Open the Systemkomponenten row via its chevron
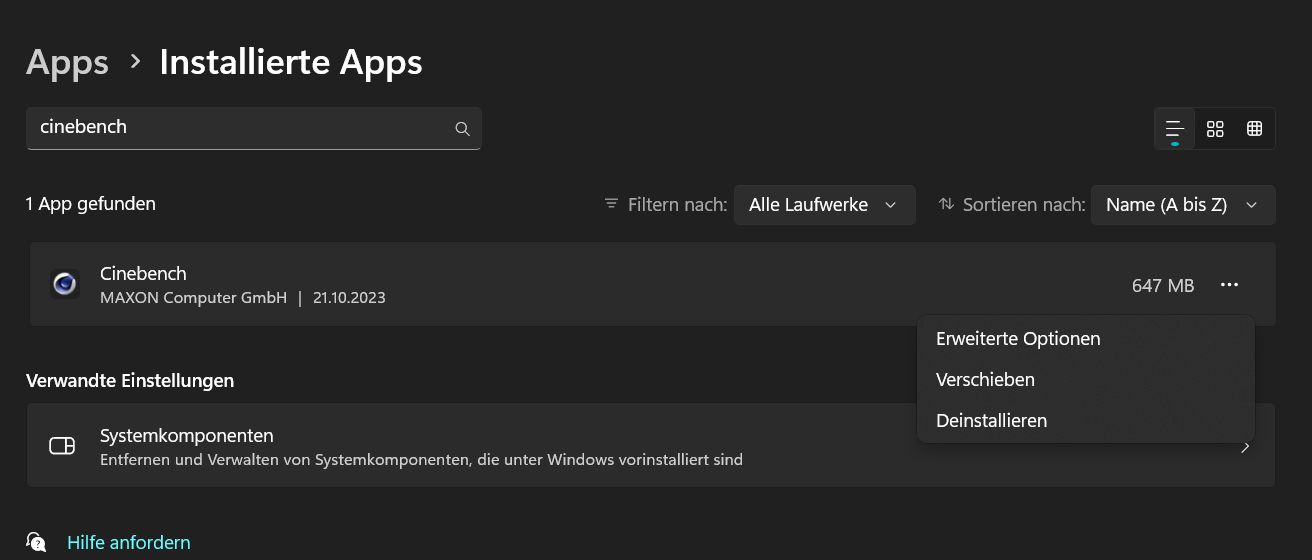This screenshot has height=560, width=1312. 1245,447
